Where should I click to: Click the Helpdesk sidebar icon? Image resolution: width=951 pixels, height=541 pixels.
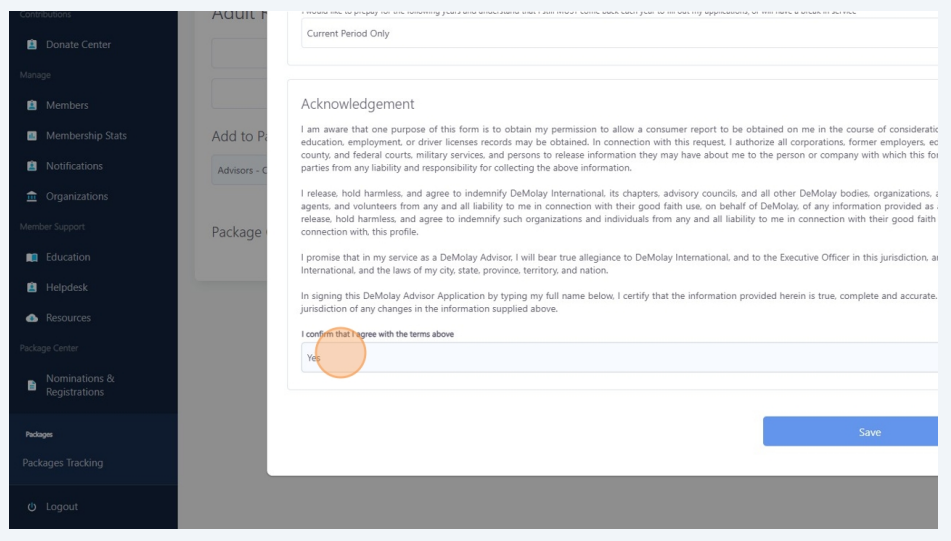click(32, 287)
